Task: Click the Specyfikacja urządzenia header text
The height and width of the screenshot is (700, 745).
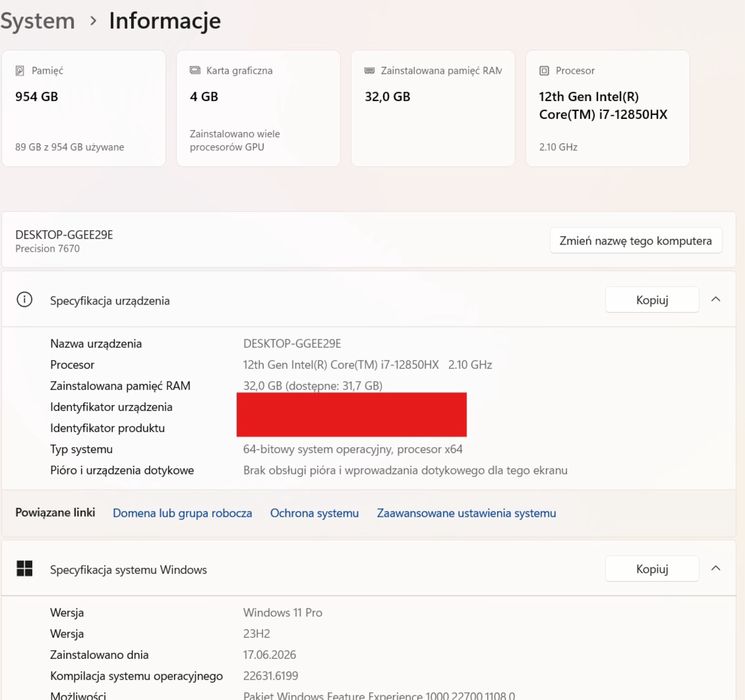Action: point(110,301)
